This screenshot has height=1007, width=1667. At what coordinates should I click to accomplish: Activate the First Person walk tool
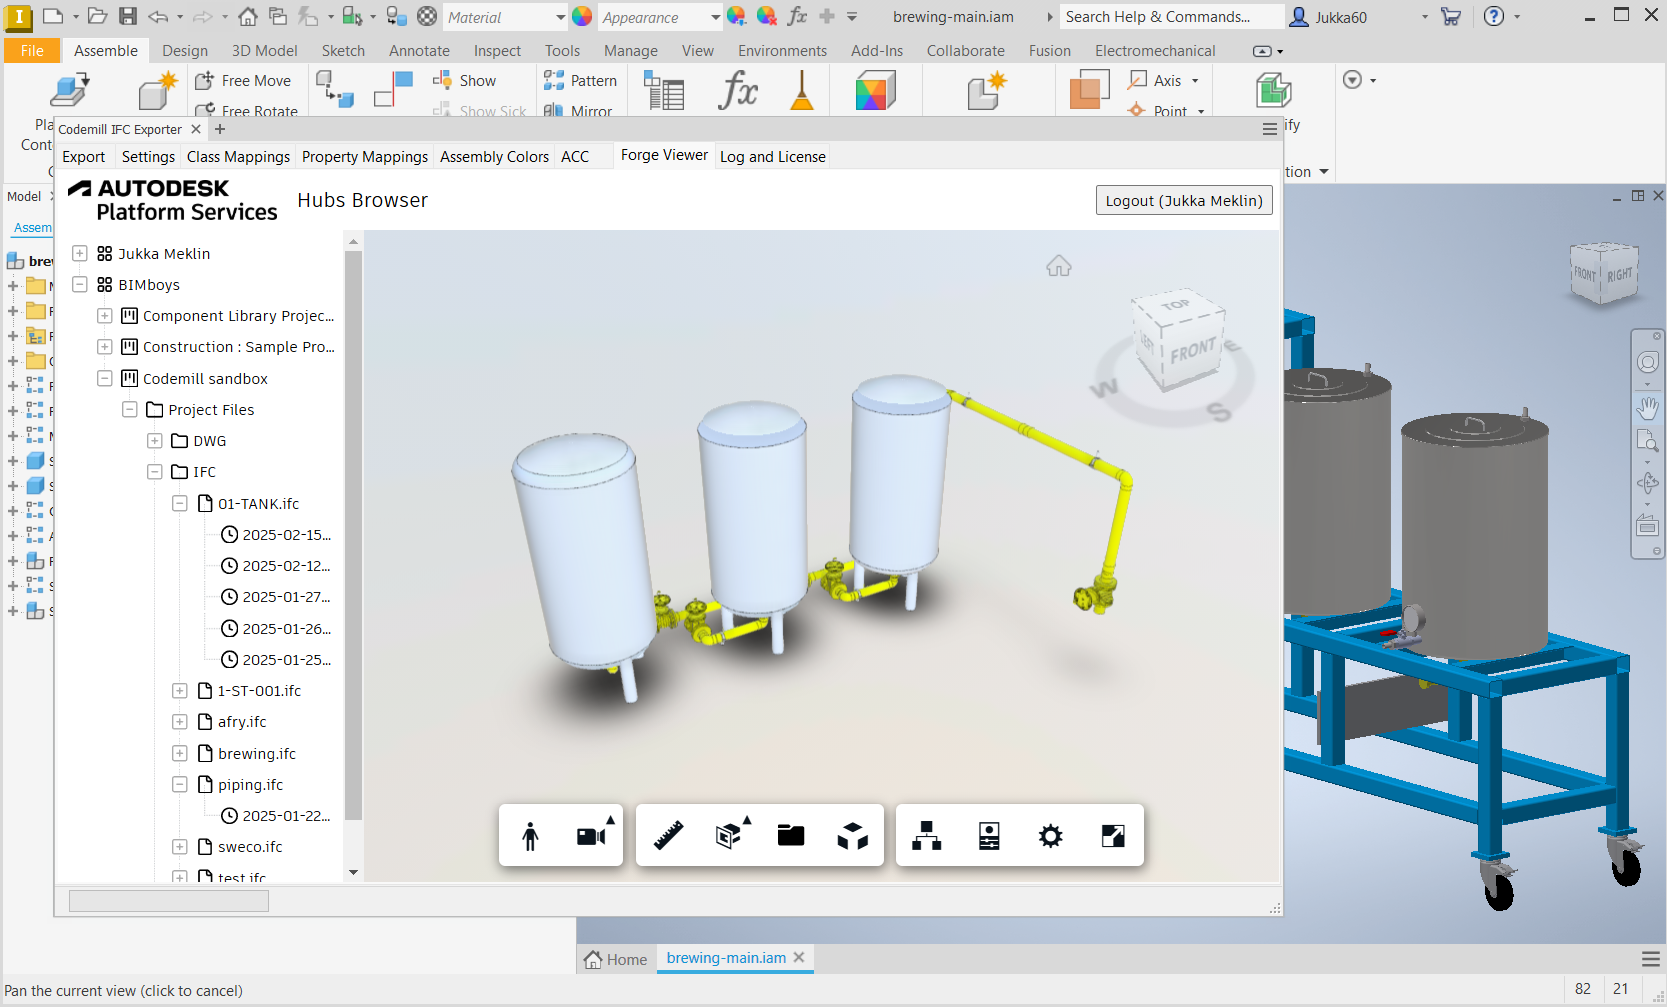click(x=530, y=836)
